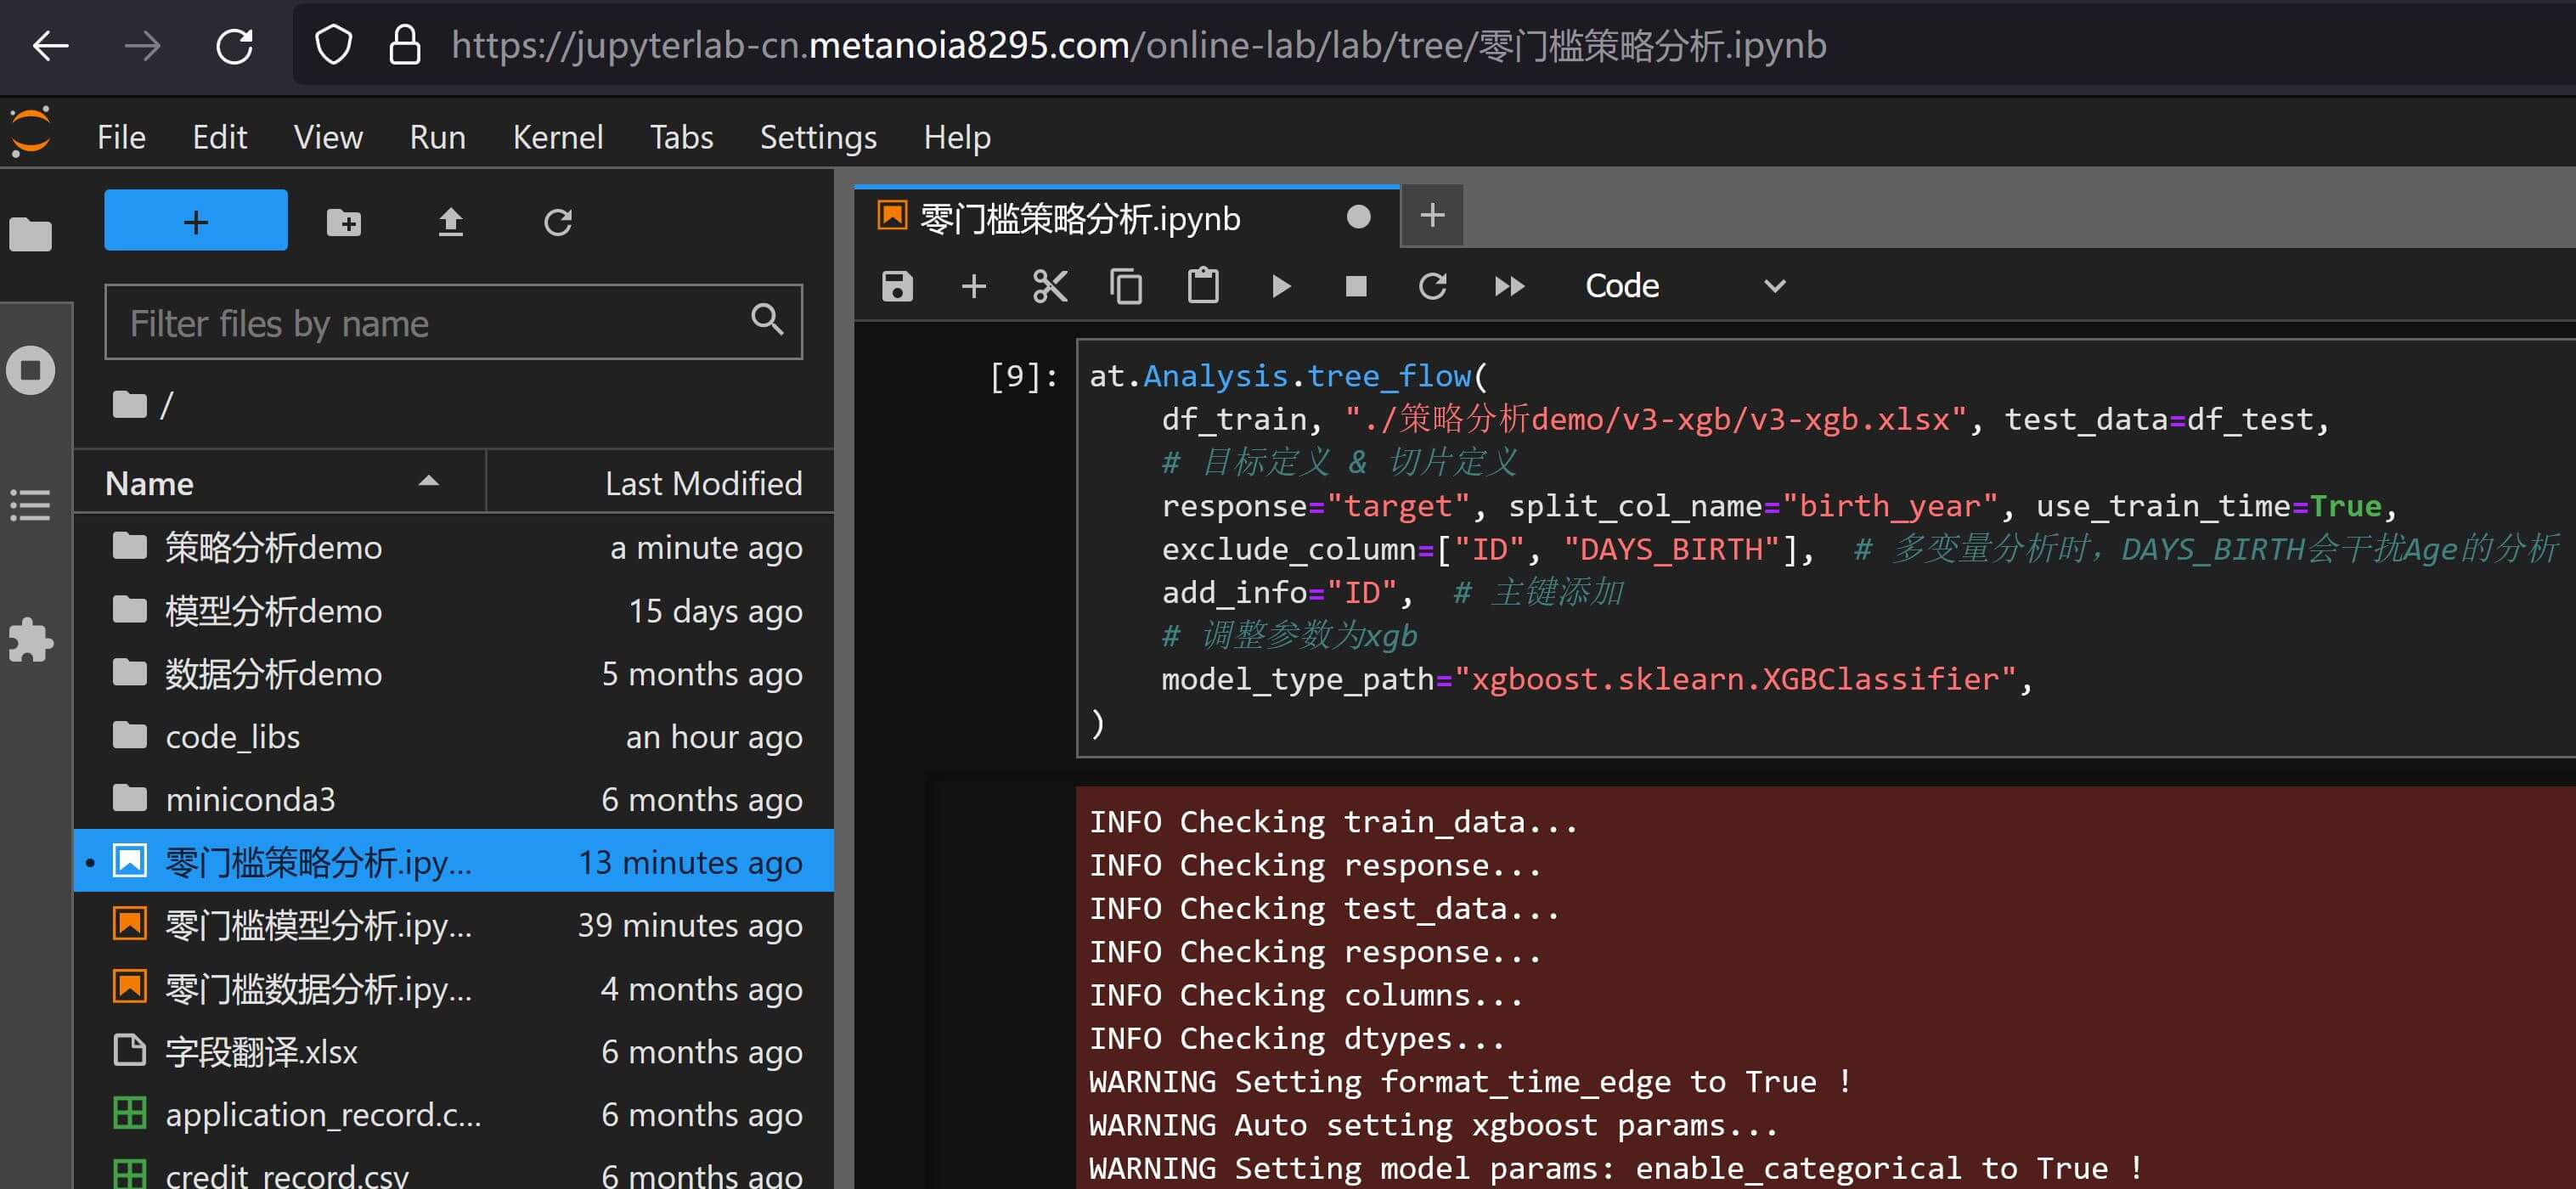Save the notebook using the save icon

pyautogui.click(x=897, y=286)
